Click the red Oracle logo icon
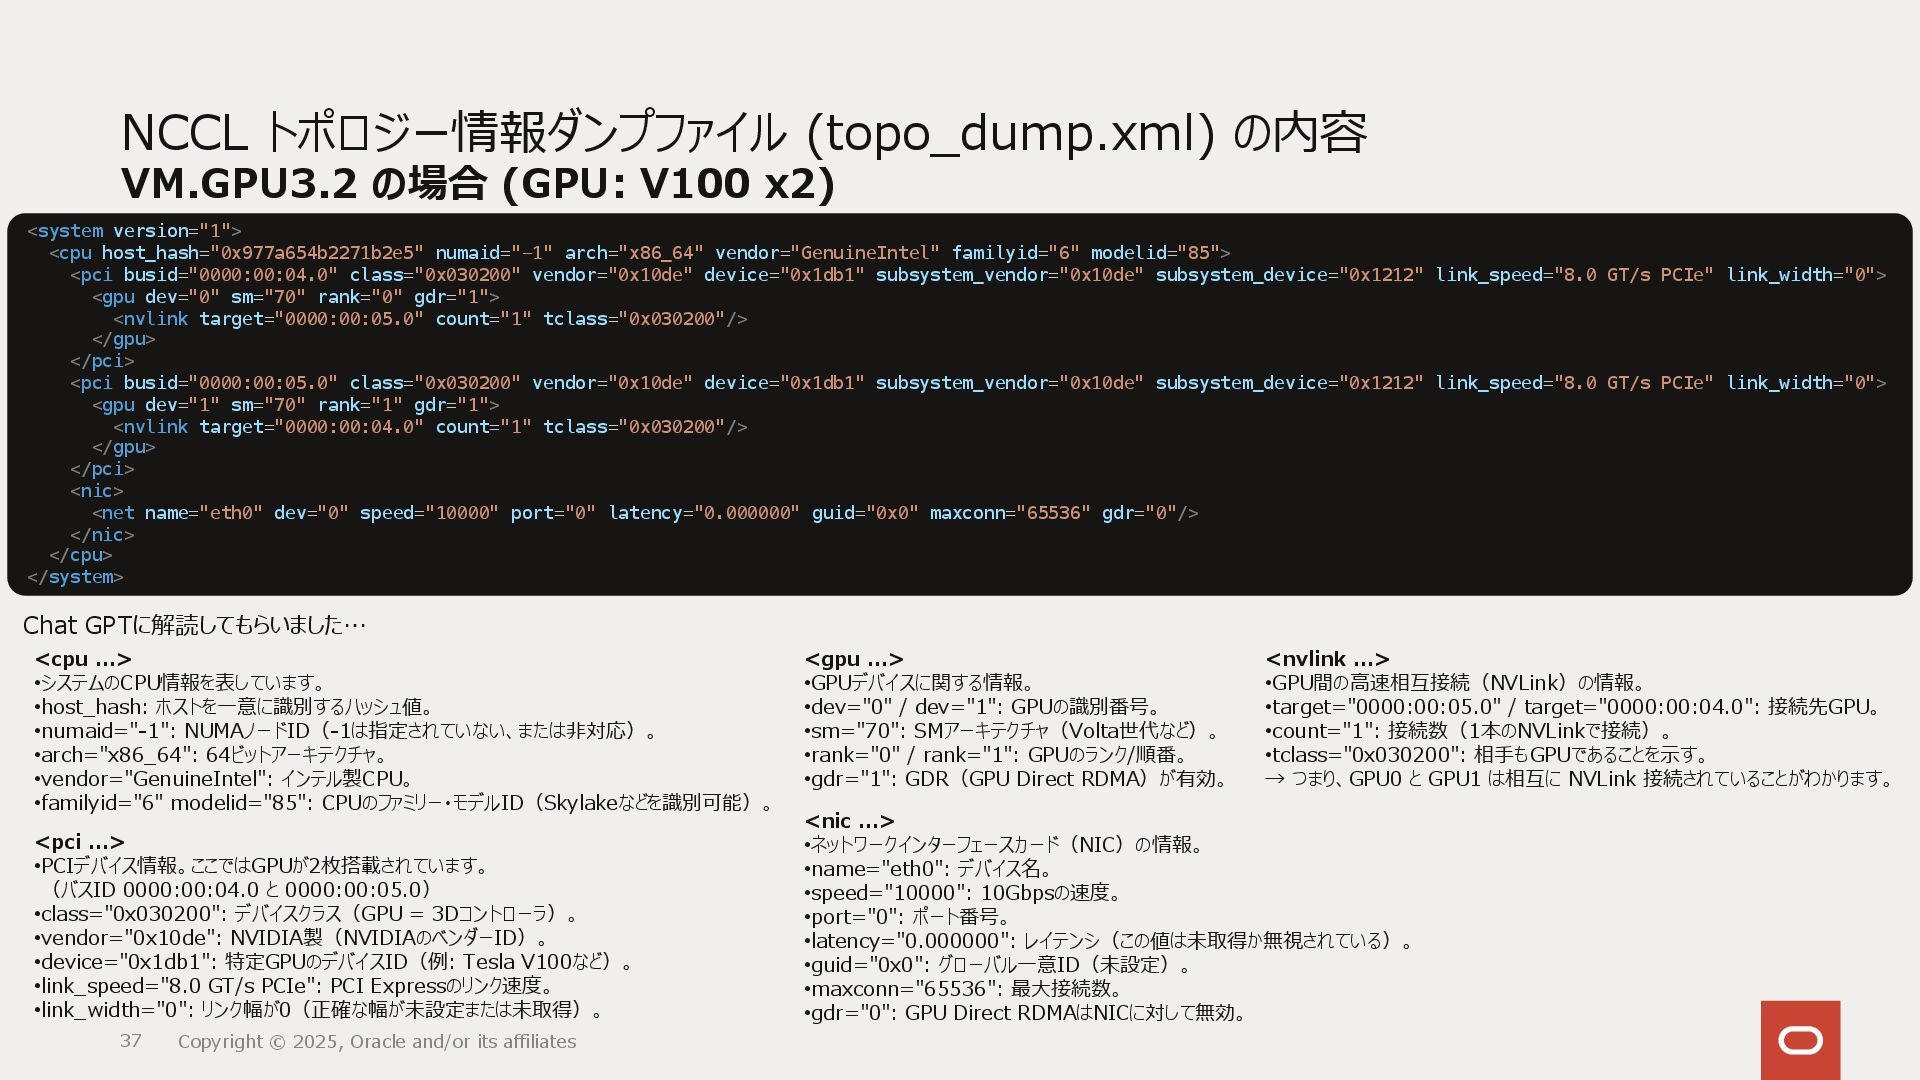1920x1080 pixels. click(x=1800, y=1040)
